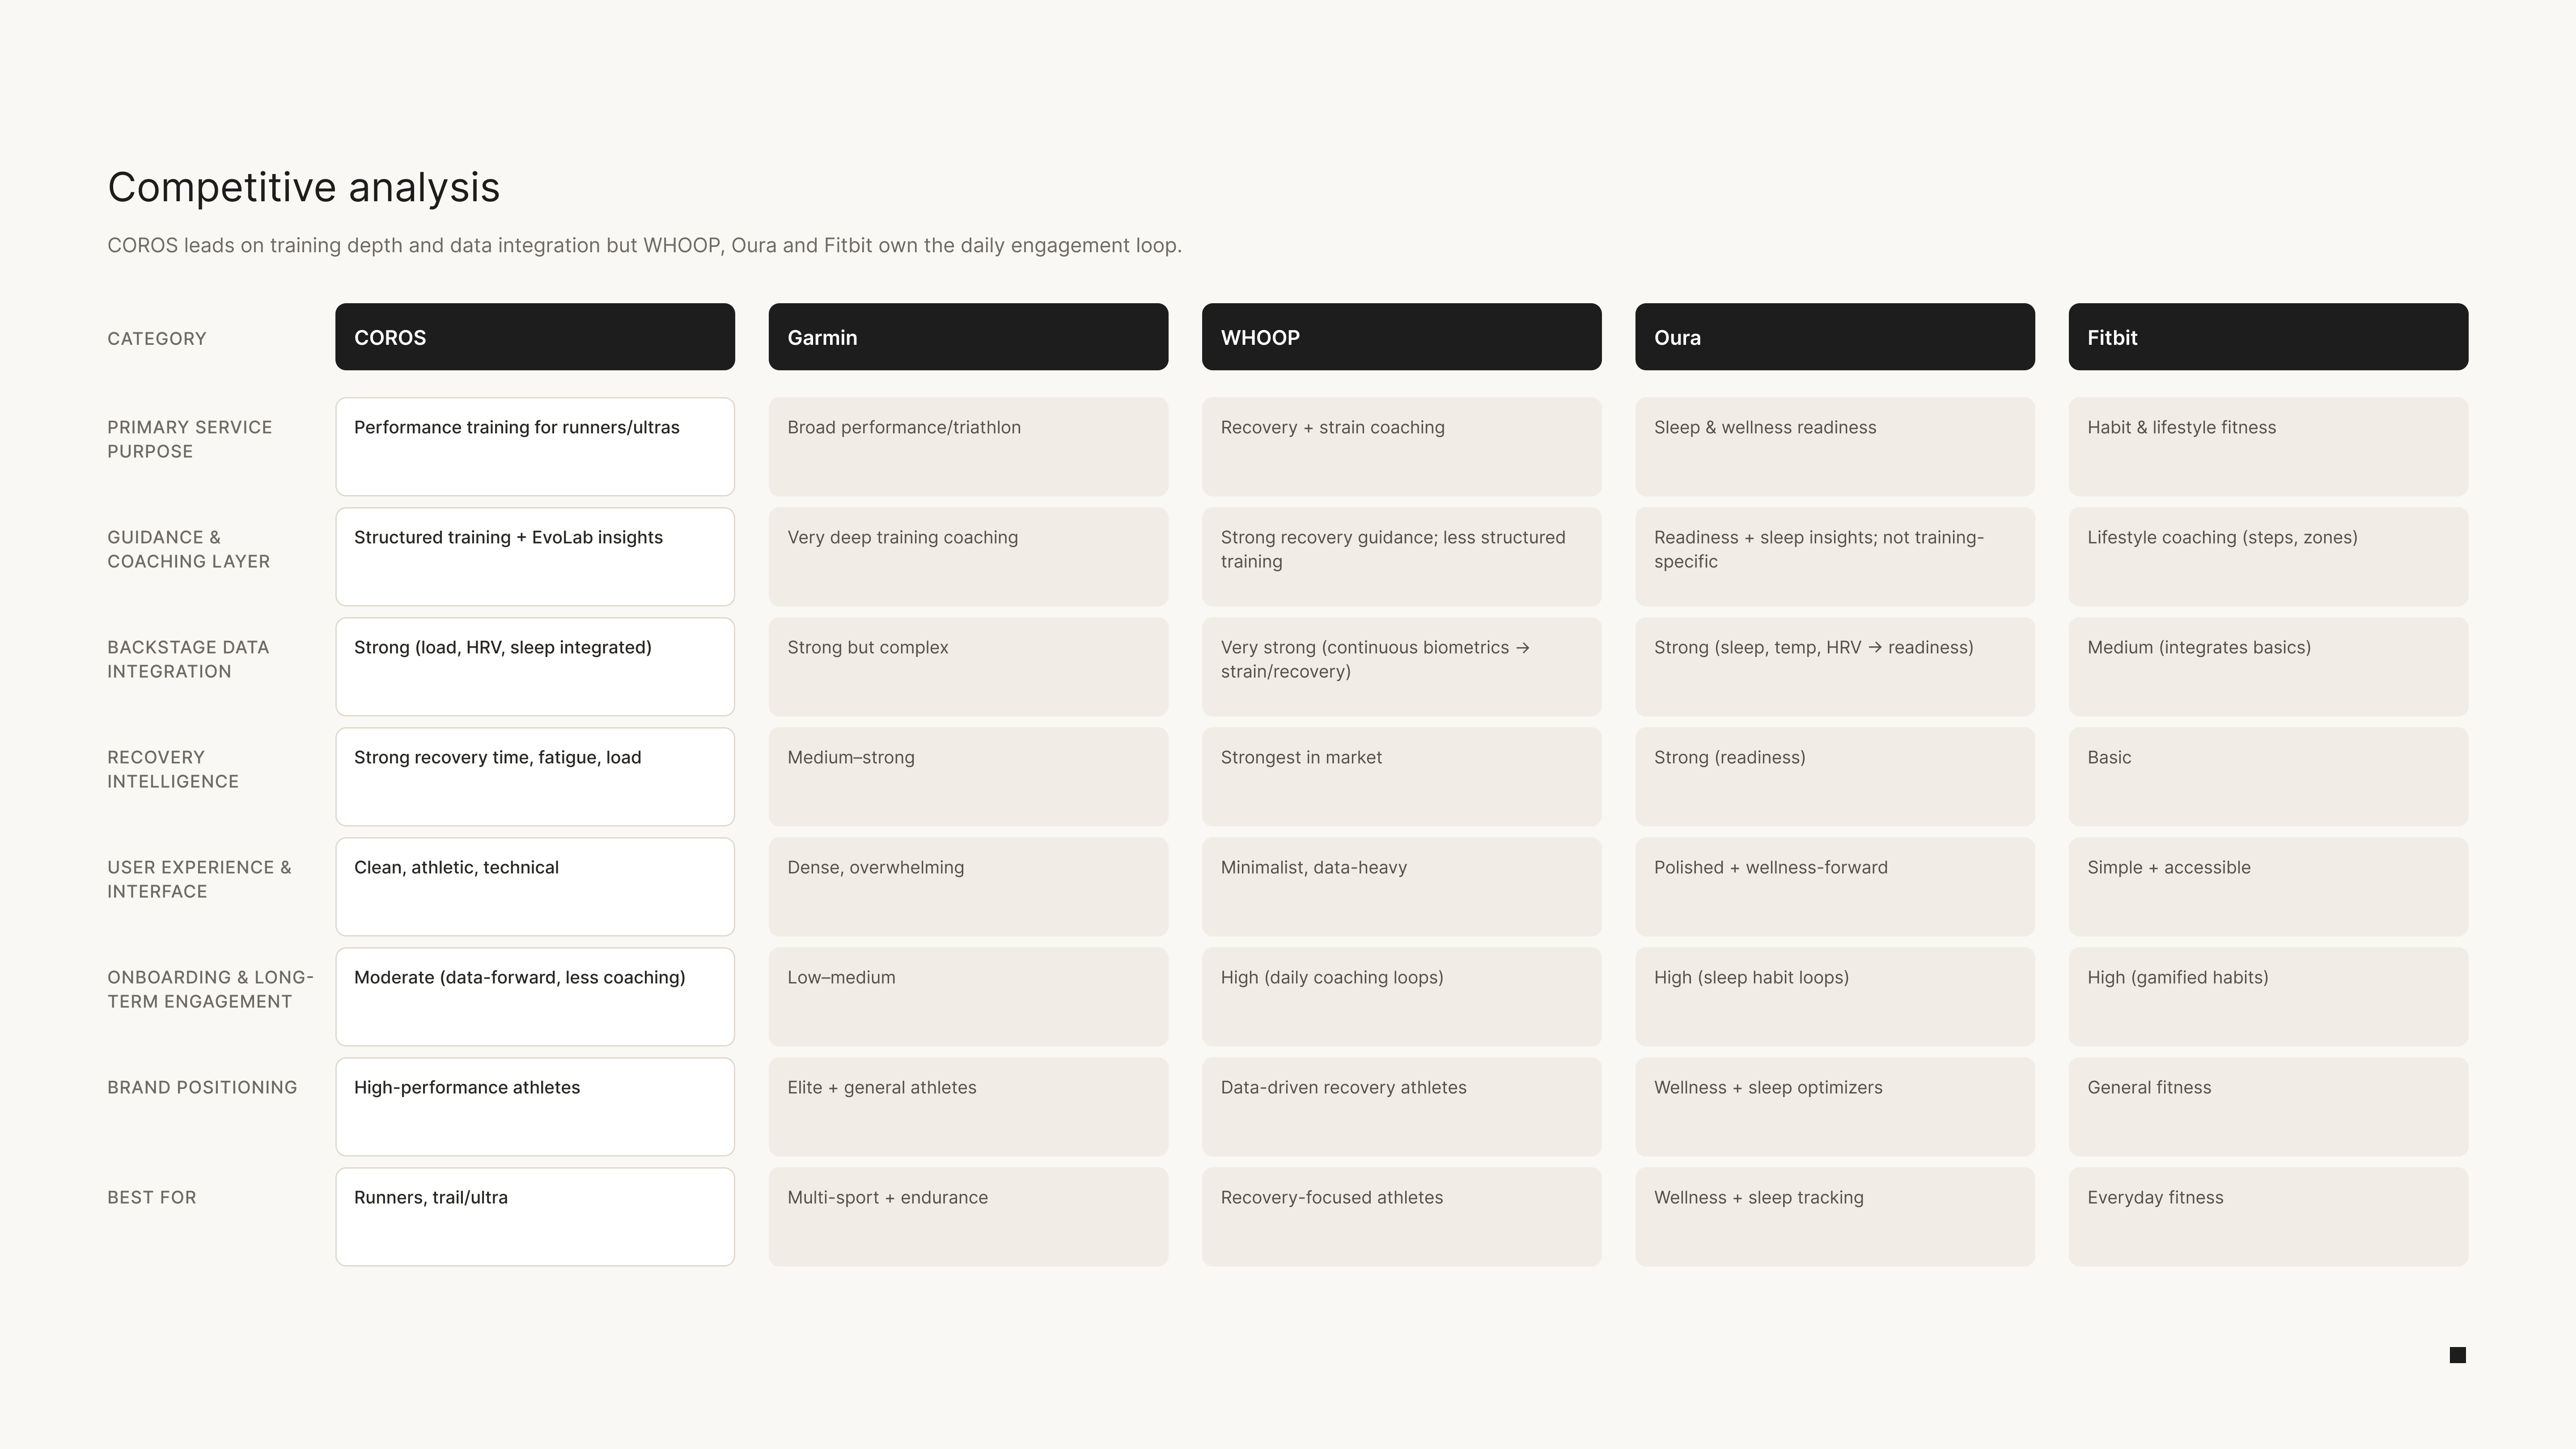Select 'Medium–strong' cell
The width and height of the screenshot is (2576, 1449).
coord(968,777)
